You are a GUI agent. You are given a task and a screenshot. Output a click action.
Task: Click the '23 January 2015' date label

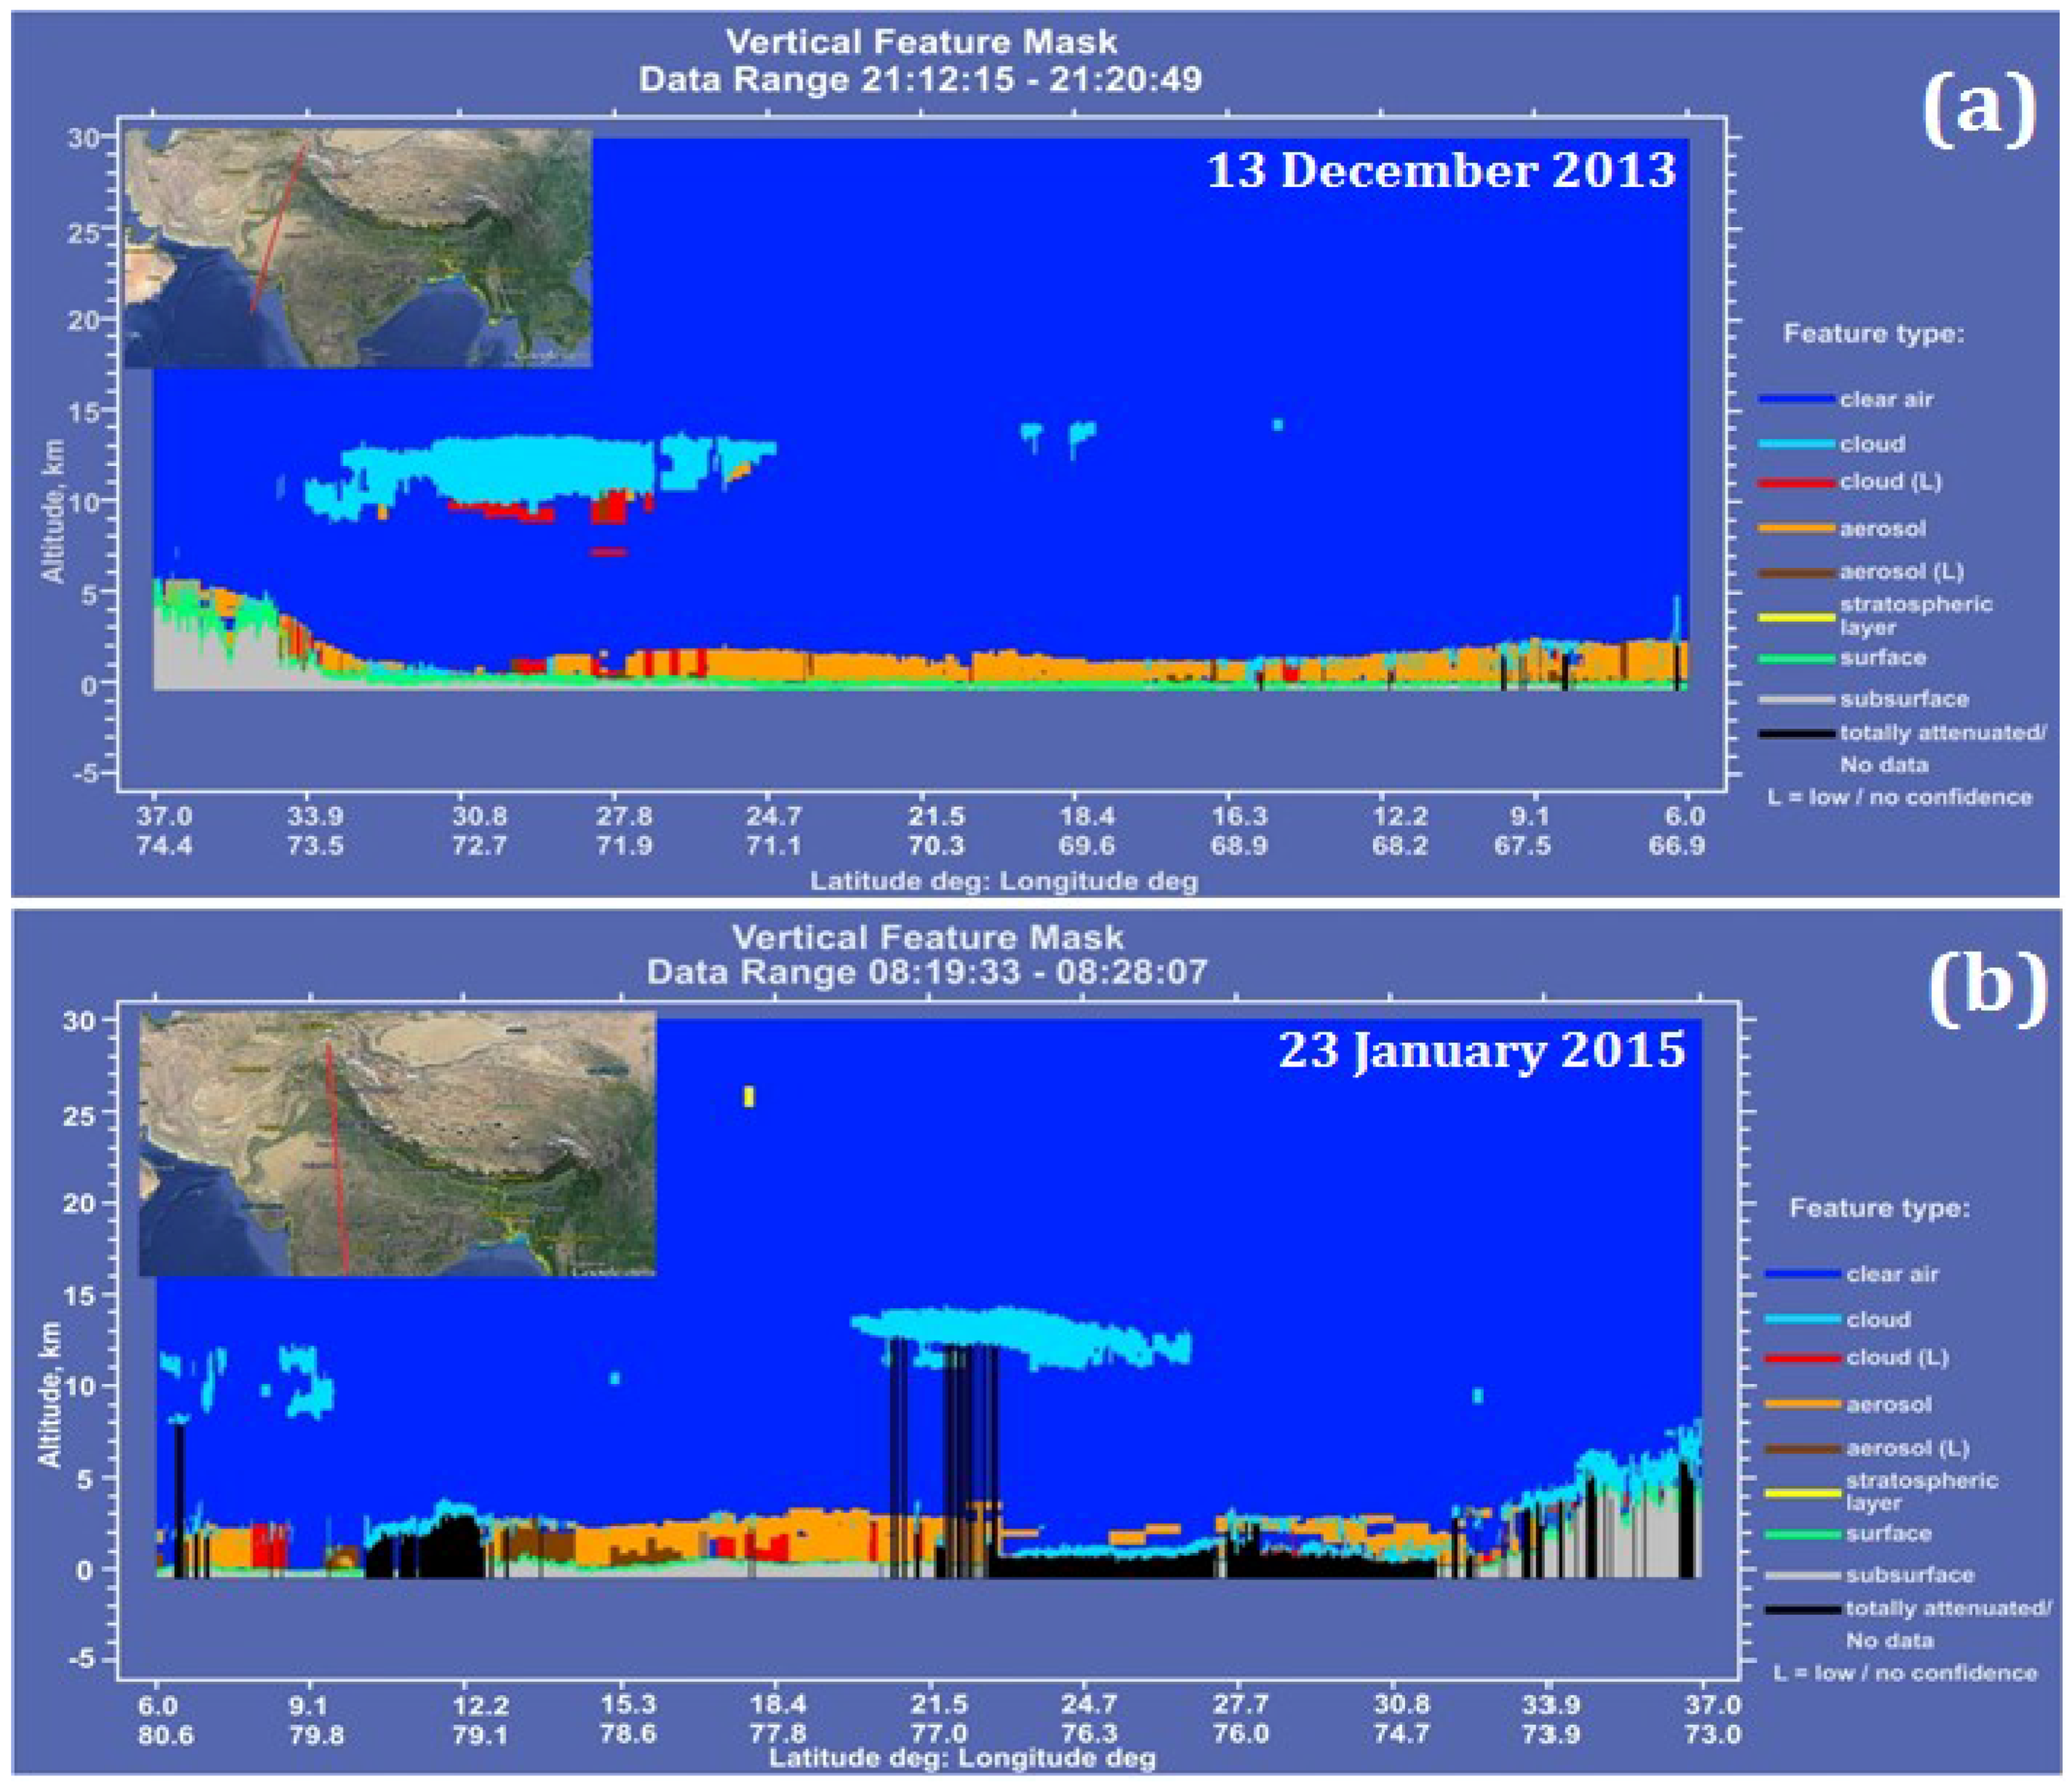tap(1481, 1051)
